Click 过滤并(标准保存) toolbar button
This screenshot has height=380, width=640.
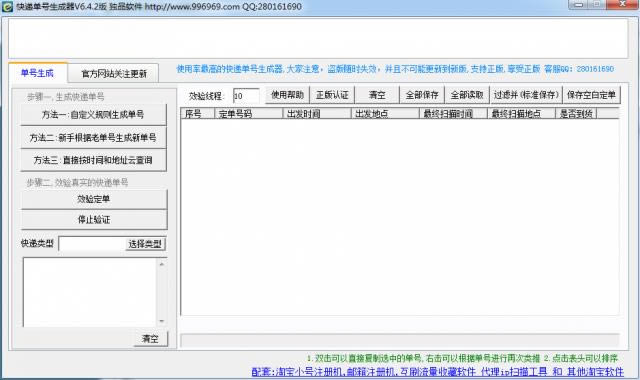[526, 95]
